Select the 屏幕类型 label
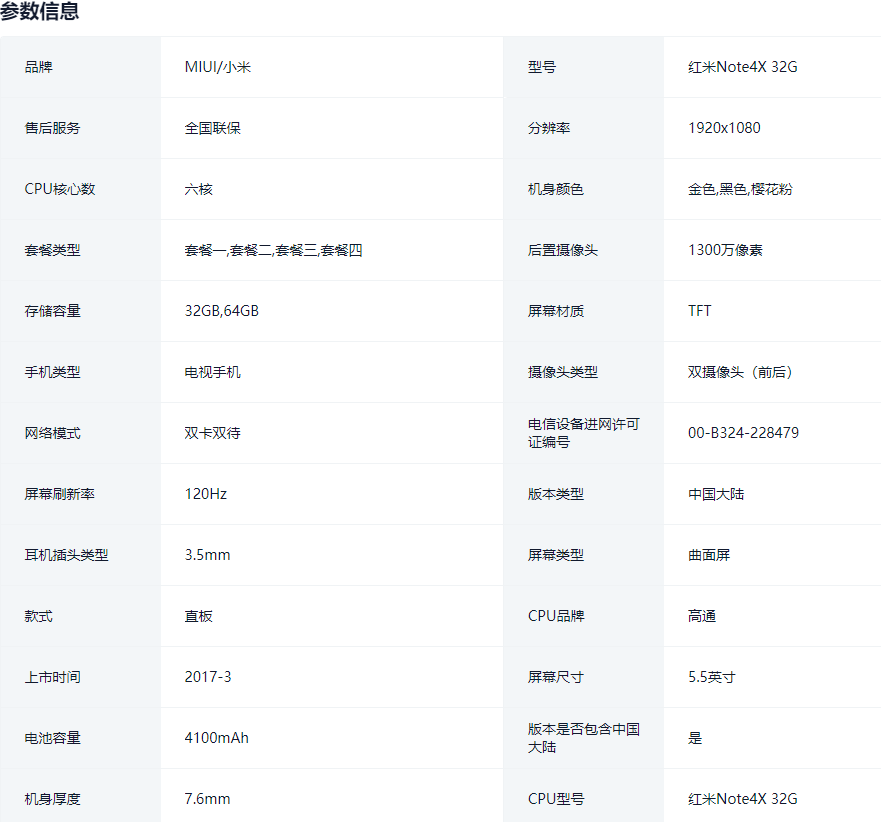The height and width of the screenshot is (822, 881). [556, 555]
